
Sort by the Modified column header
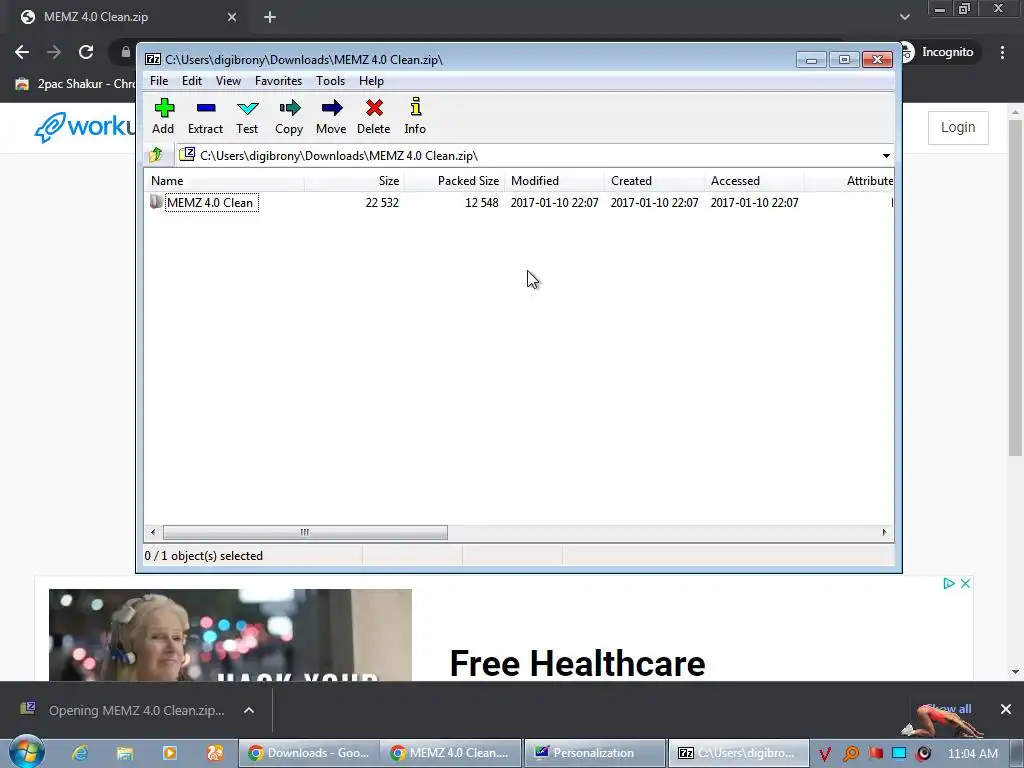[x=554, y=181]
